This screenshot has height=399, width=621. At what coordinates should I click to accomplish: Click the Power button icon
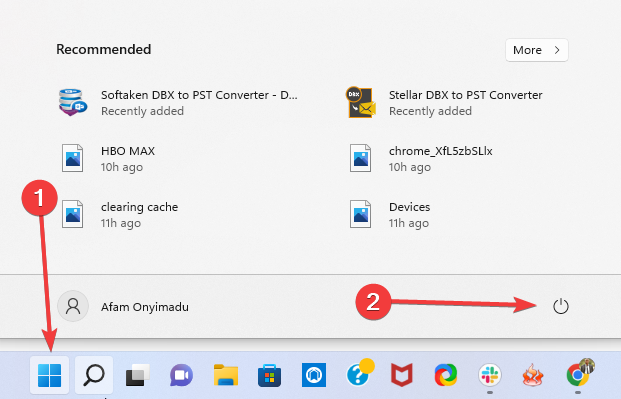coord(560,306)
